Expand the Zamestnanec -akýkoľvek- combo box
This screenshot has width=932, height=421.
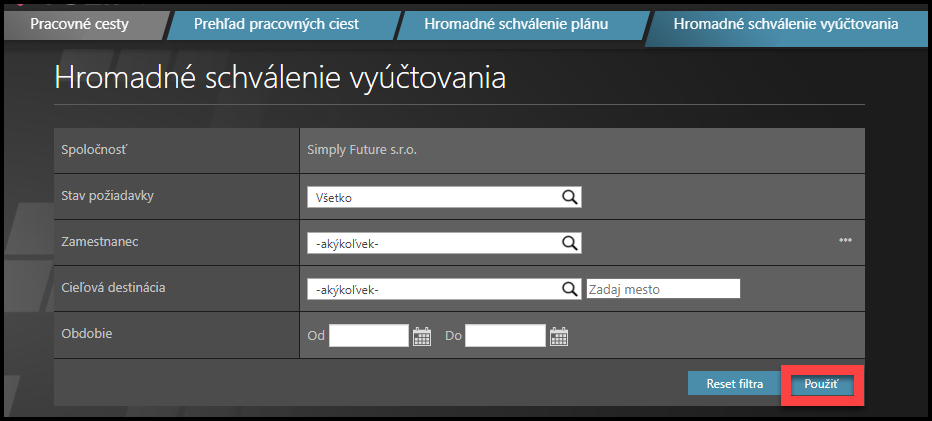click(x=433, y=243)
